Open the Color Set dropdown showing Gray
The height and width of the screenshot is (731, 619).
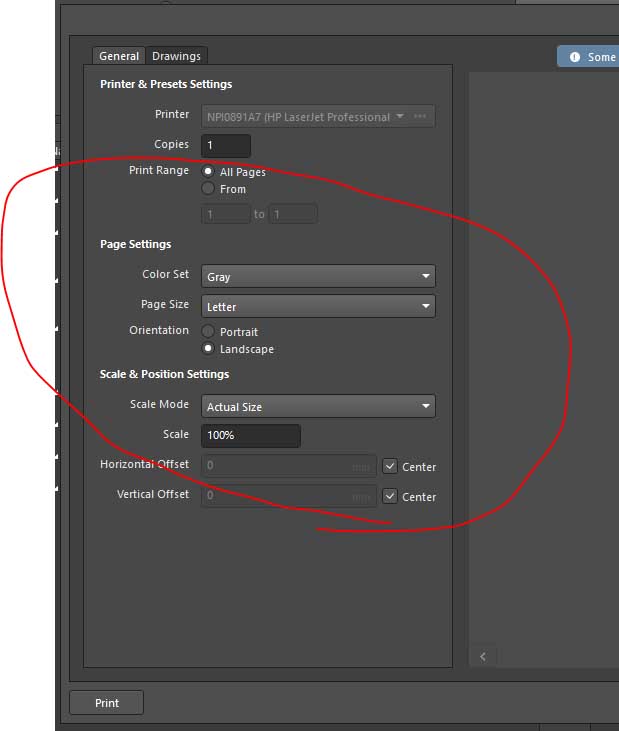point(318,277)
